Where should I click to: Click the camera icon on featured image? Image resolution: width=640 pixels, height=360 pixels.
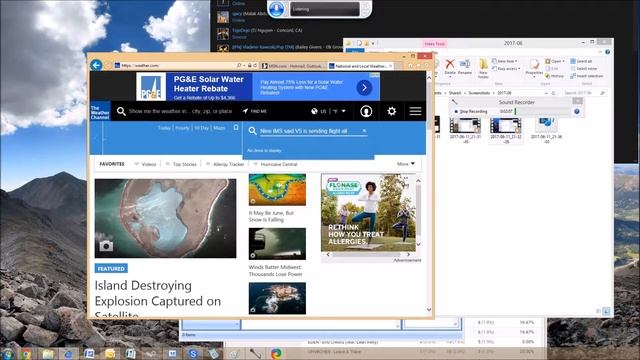click(x=106, y=245)
